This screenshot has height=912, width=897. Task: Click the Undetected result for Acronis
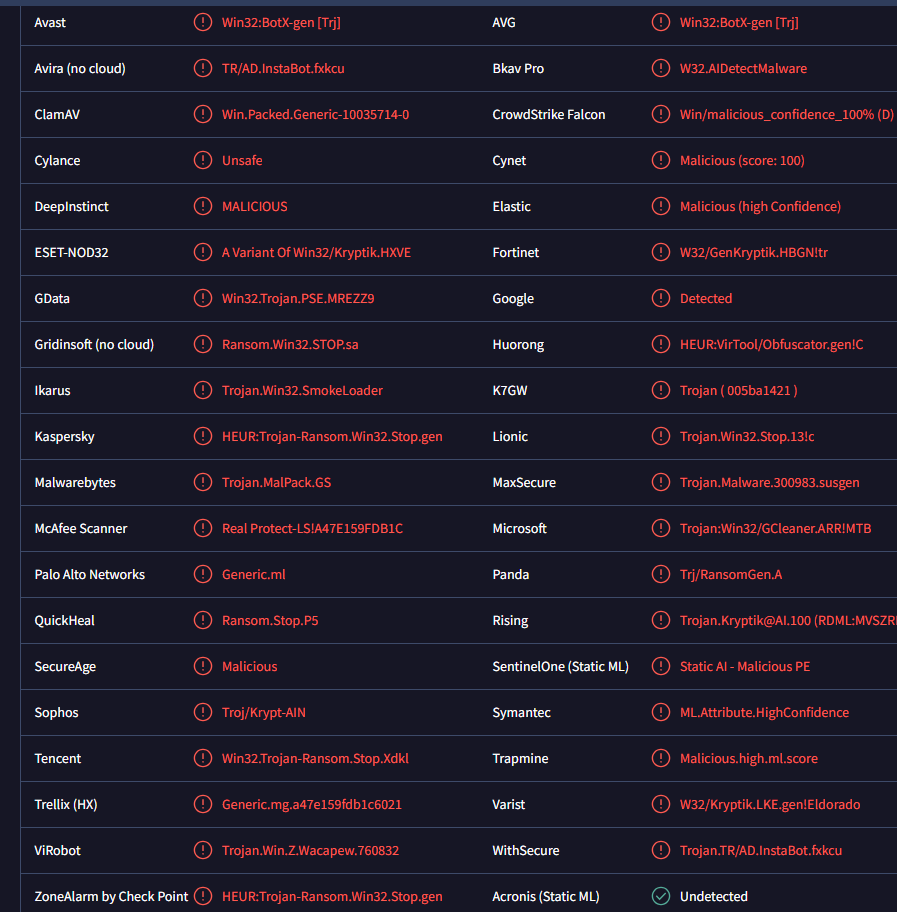pyautogui.click(x=713, y=897)
